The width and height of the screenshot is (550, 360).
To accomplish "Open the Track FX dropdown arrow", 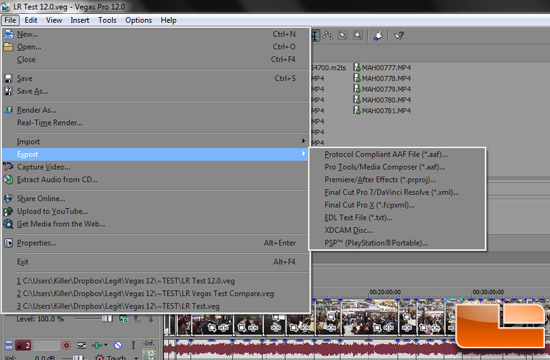I will point(106,345).
